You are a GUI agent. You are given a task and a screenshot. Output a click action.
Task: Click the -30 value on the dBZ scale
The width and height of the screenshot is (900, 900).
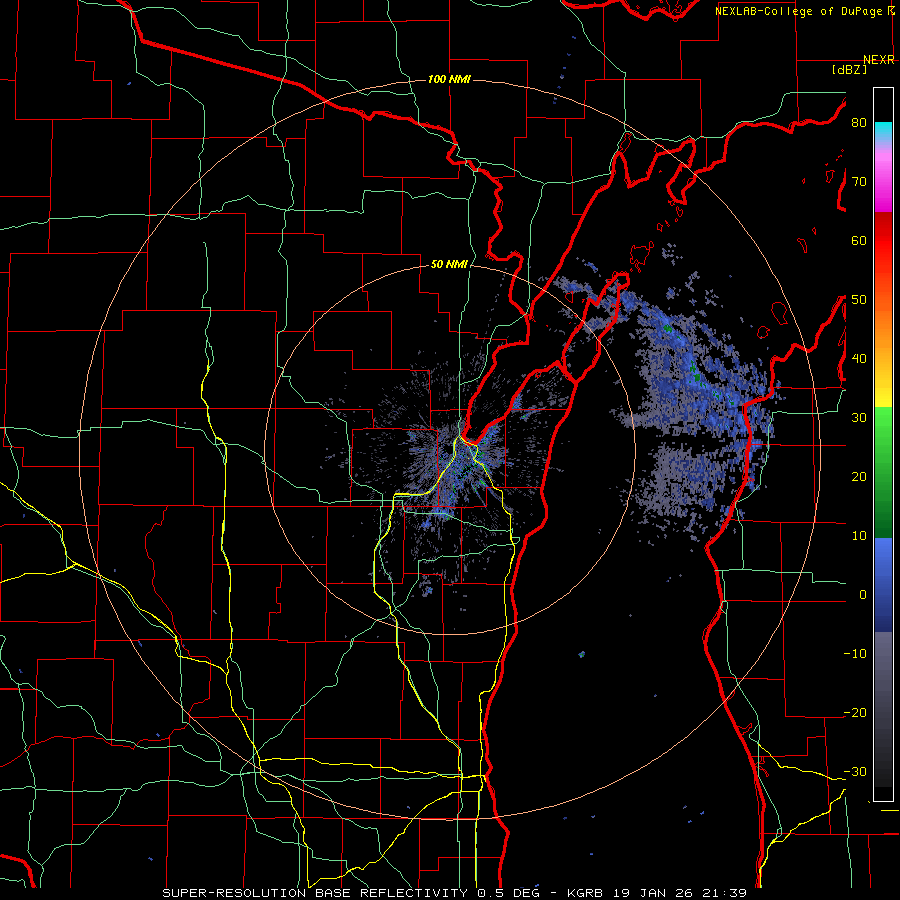[855, 771]
